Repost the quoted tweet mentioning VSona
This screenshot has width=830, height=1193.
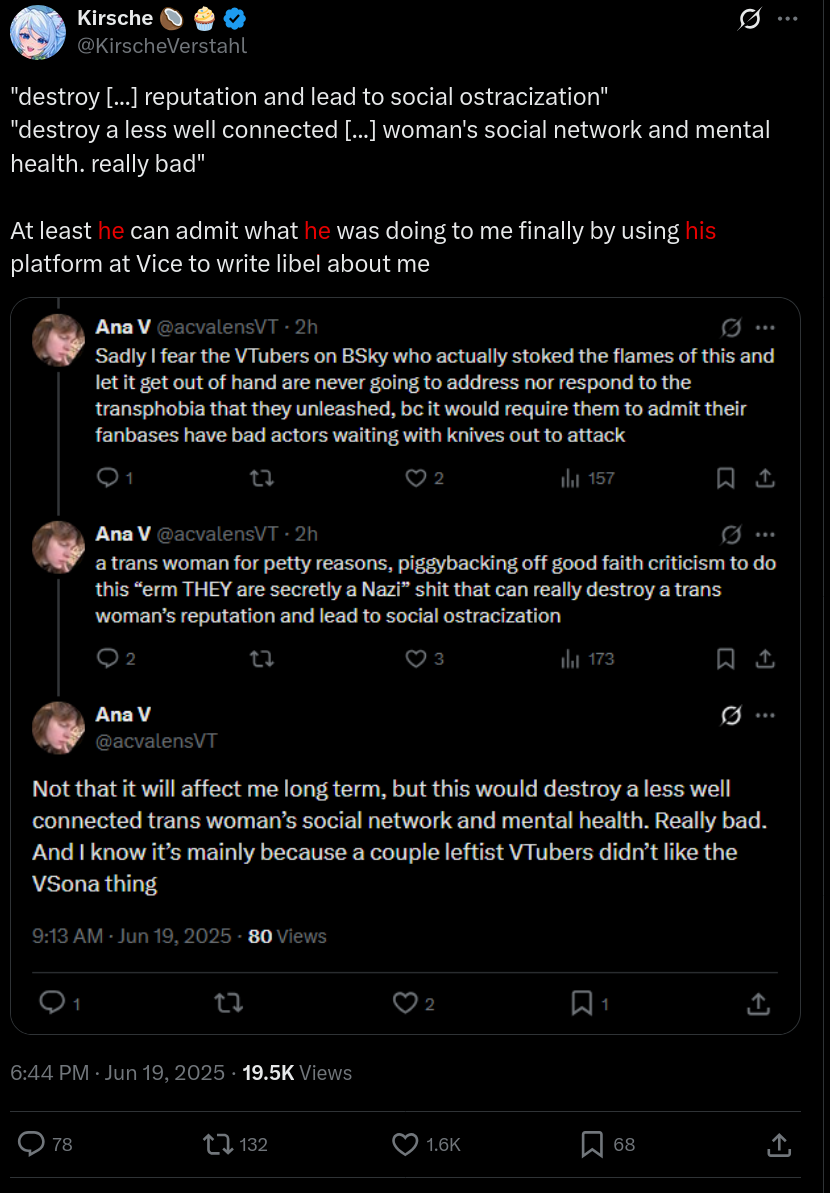point(229,1003)
